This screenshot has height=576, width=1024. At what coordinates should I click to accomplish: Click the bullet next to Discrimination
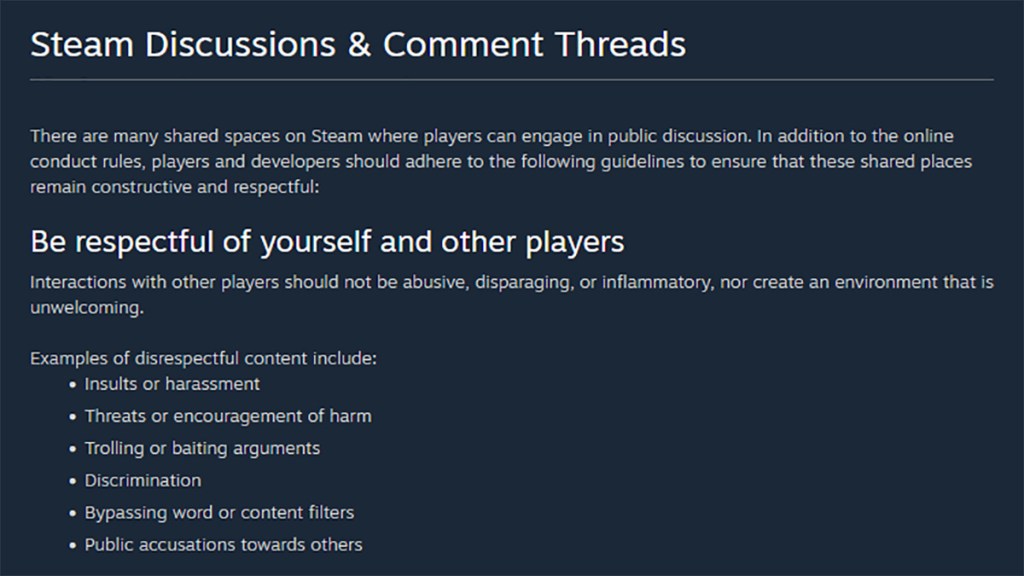(x=73, y=481)
